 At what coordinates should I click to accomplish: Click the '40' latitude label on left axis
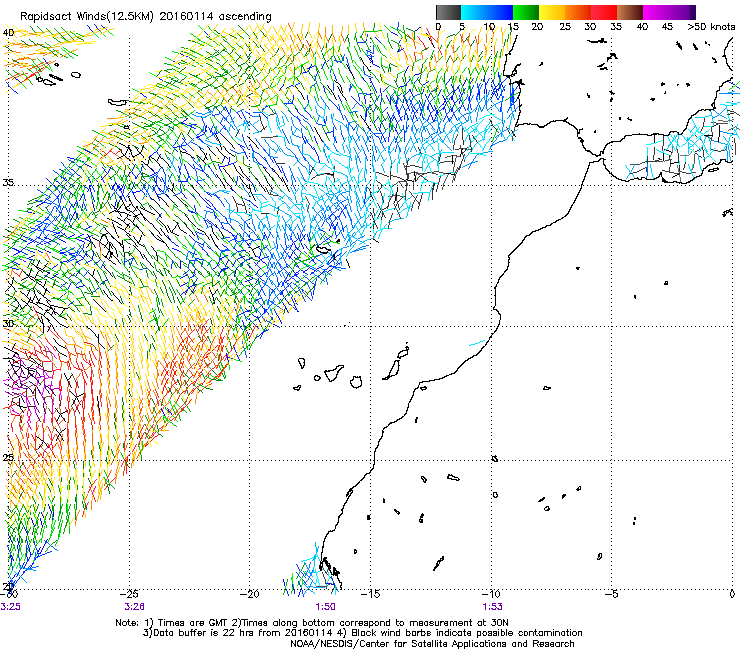[8, 32]
